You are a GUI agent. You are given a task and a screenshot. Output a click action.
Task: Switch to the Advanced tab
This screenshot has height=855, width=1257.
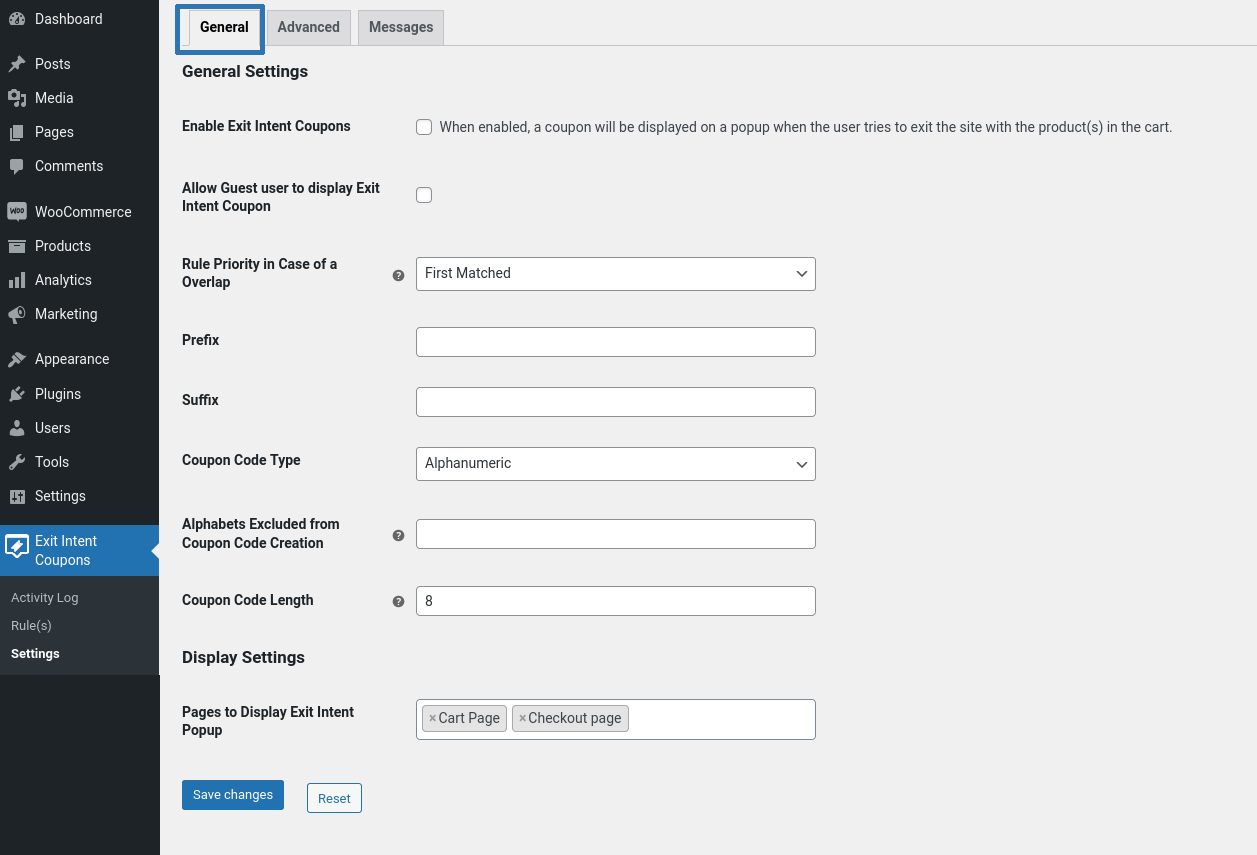point(308,27)
